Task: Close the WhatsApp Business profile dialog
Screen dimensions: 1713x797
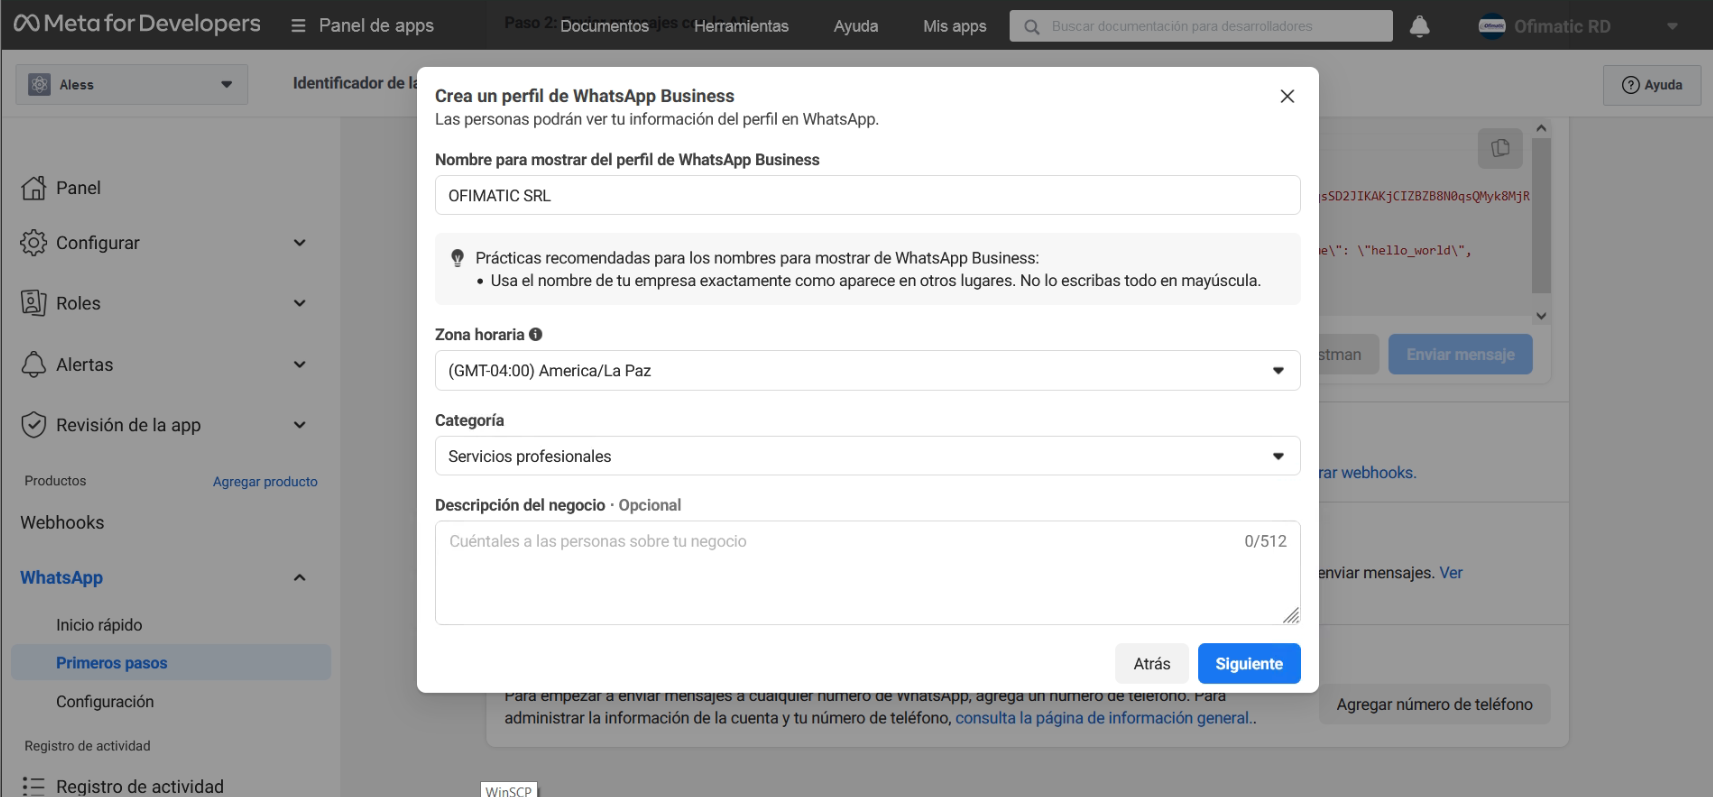Action: coord(1287,96)
